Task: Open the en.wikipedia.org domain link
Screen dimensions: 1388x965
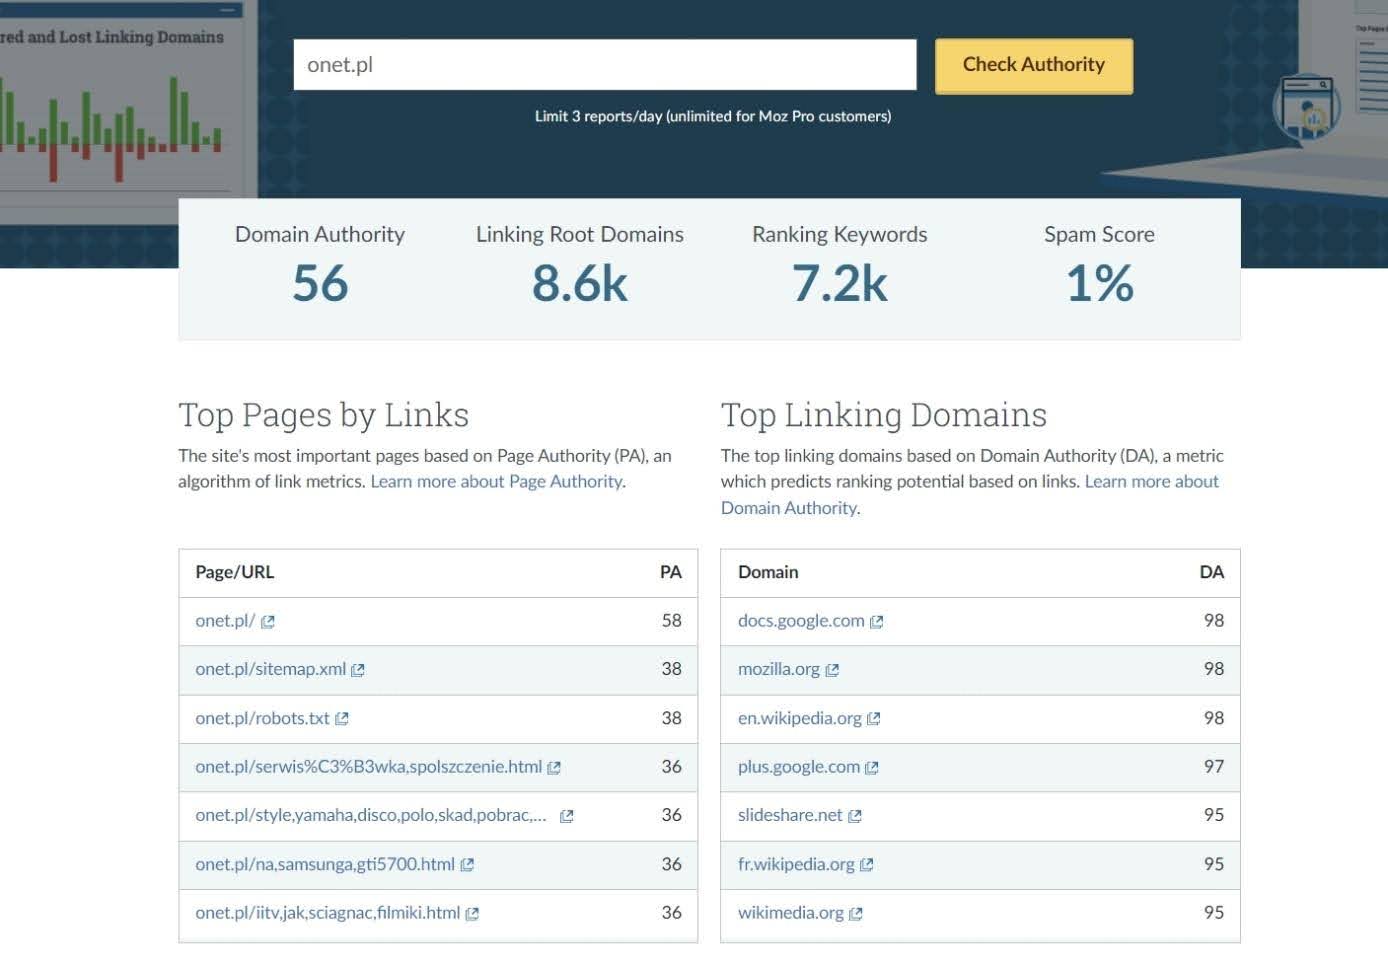Action: coord(800,718)
